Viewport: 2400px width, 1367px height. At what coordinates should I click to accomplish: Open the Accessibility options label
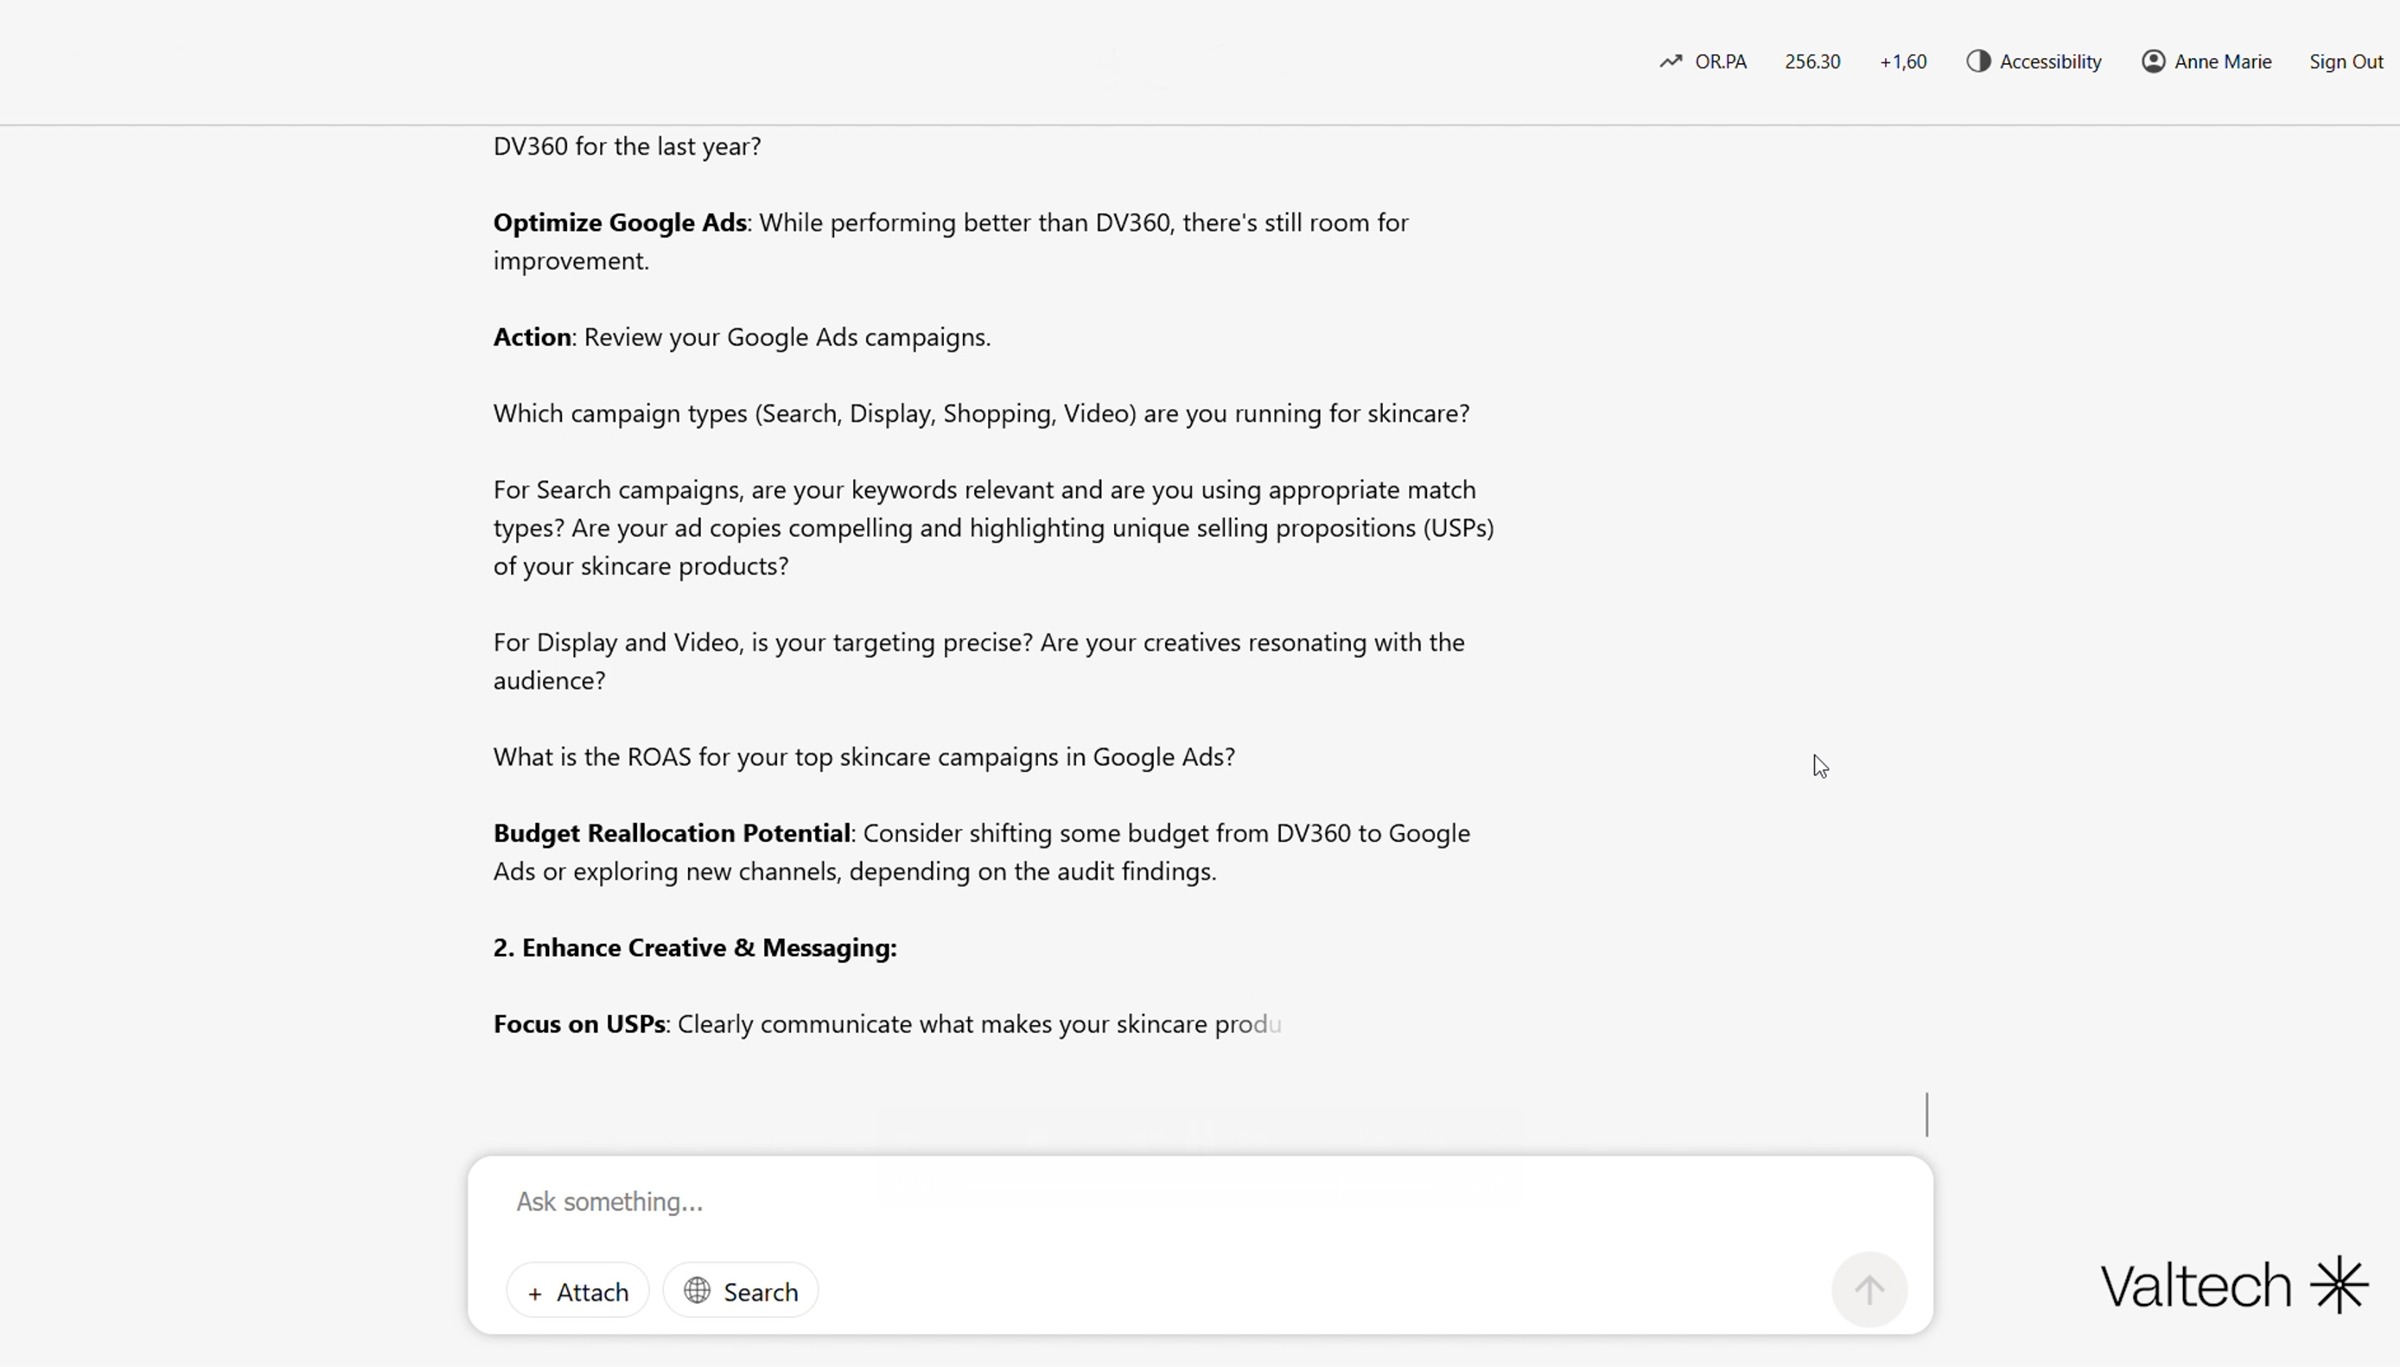2050,62
